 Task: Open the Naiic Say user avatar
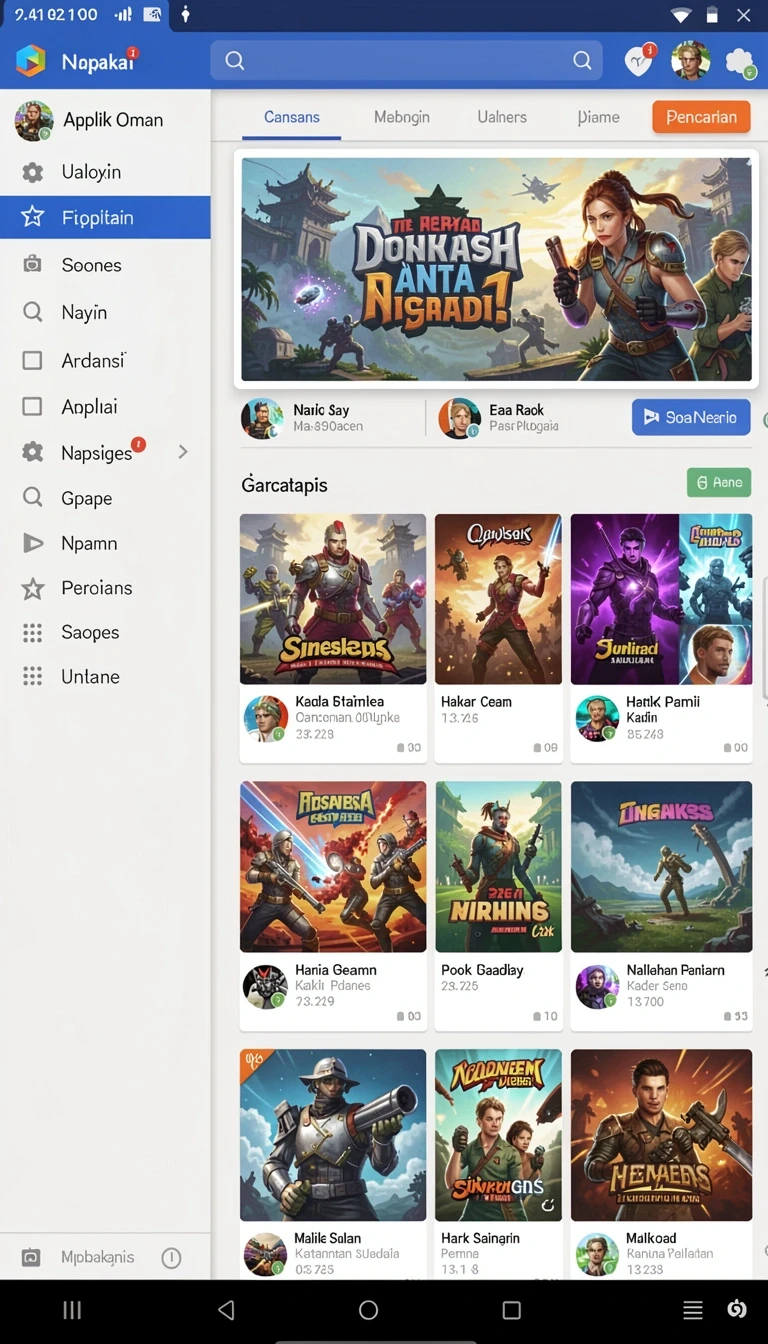pos(262,418)
